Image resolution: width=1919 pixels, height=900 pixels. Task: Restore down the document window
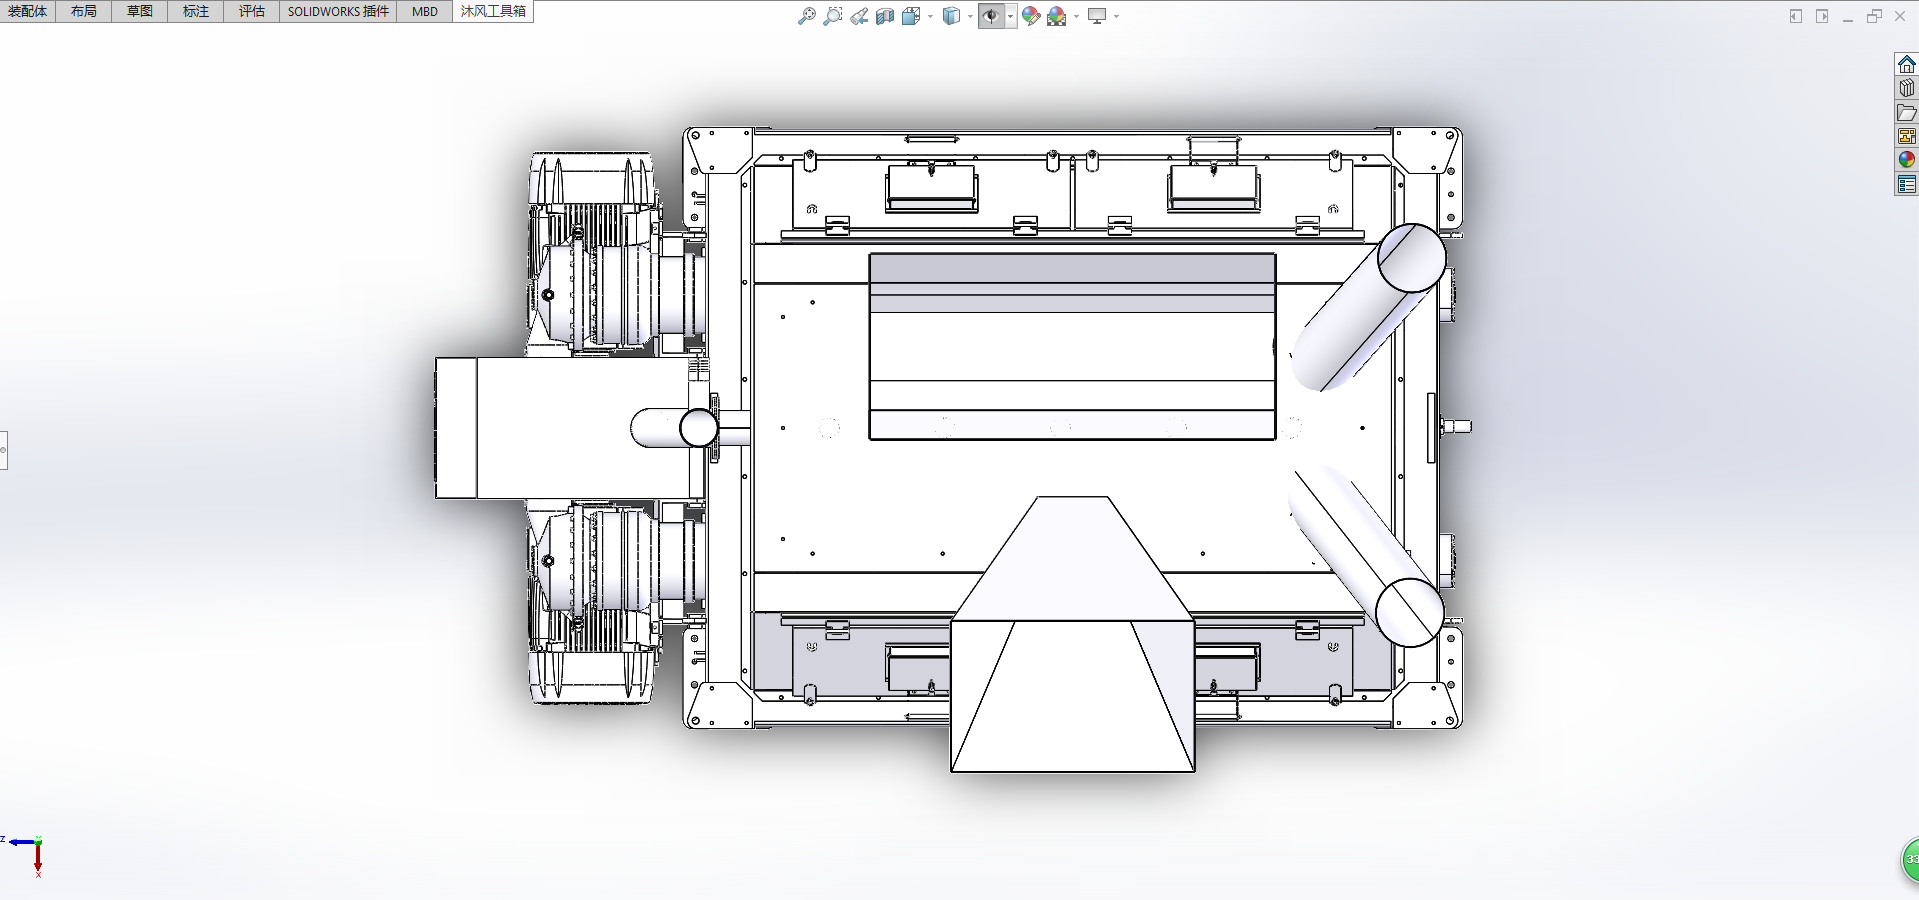pyautogui.click(x=1874, y=16)
